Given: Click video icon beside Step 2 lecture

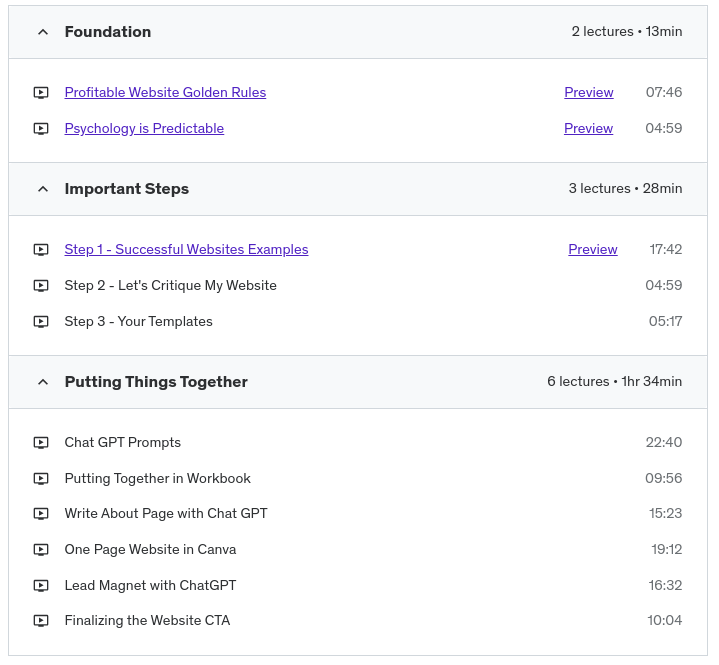Looking at the screenshot, I should 41,286.
